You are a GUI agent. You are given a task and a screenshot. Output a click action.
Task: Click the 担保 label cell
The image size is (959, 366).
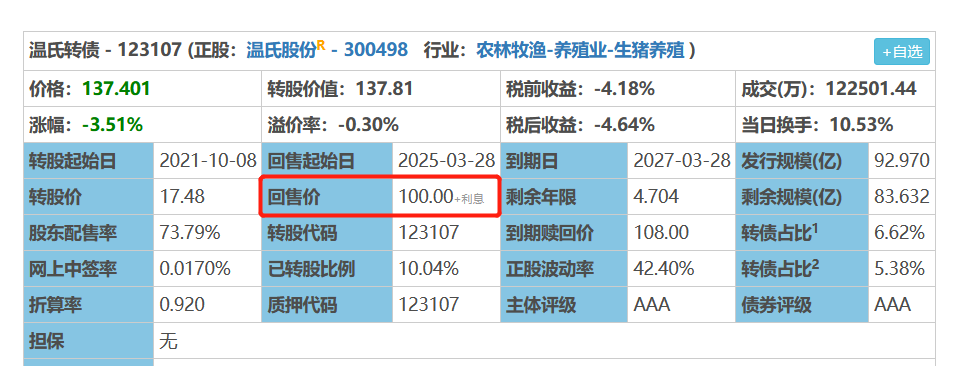89,340
